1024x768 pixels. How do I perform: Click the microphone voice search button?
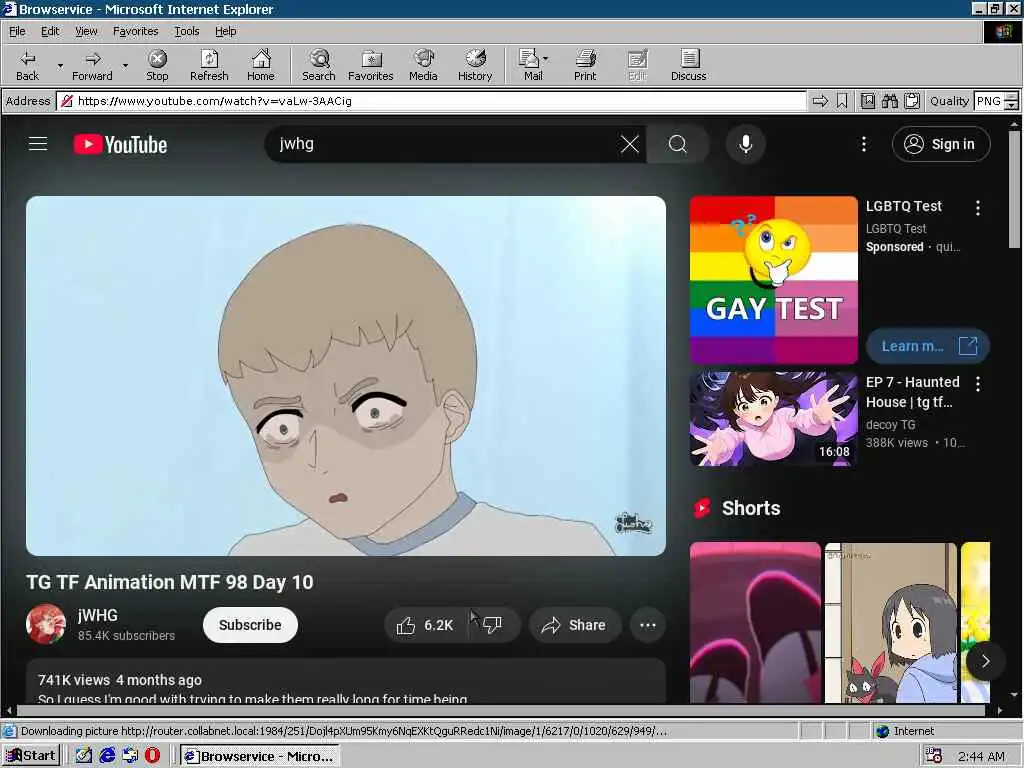tap(745, 144)
